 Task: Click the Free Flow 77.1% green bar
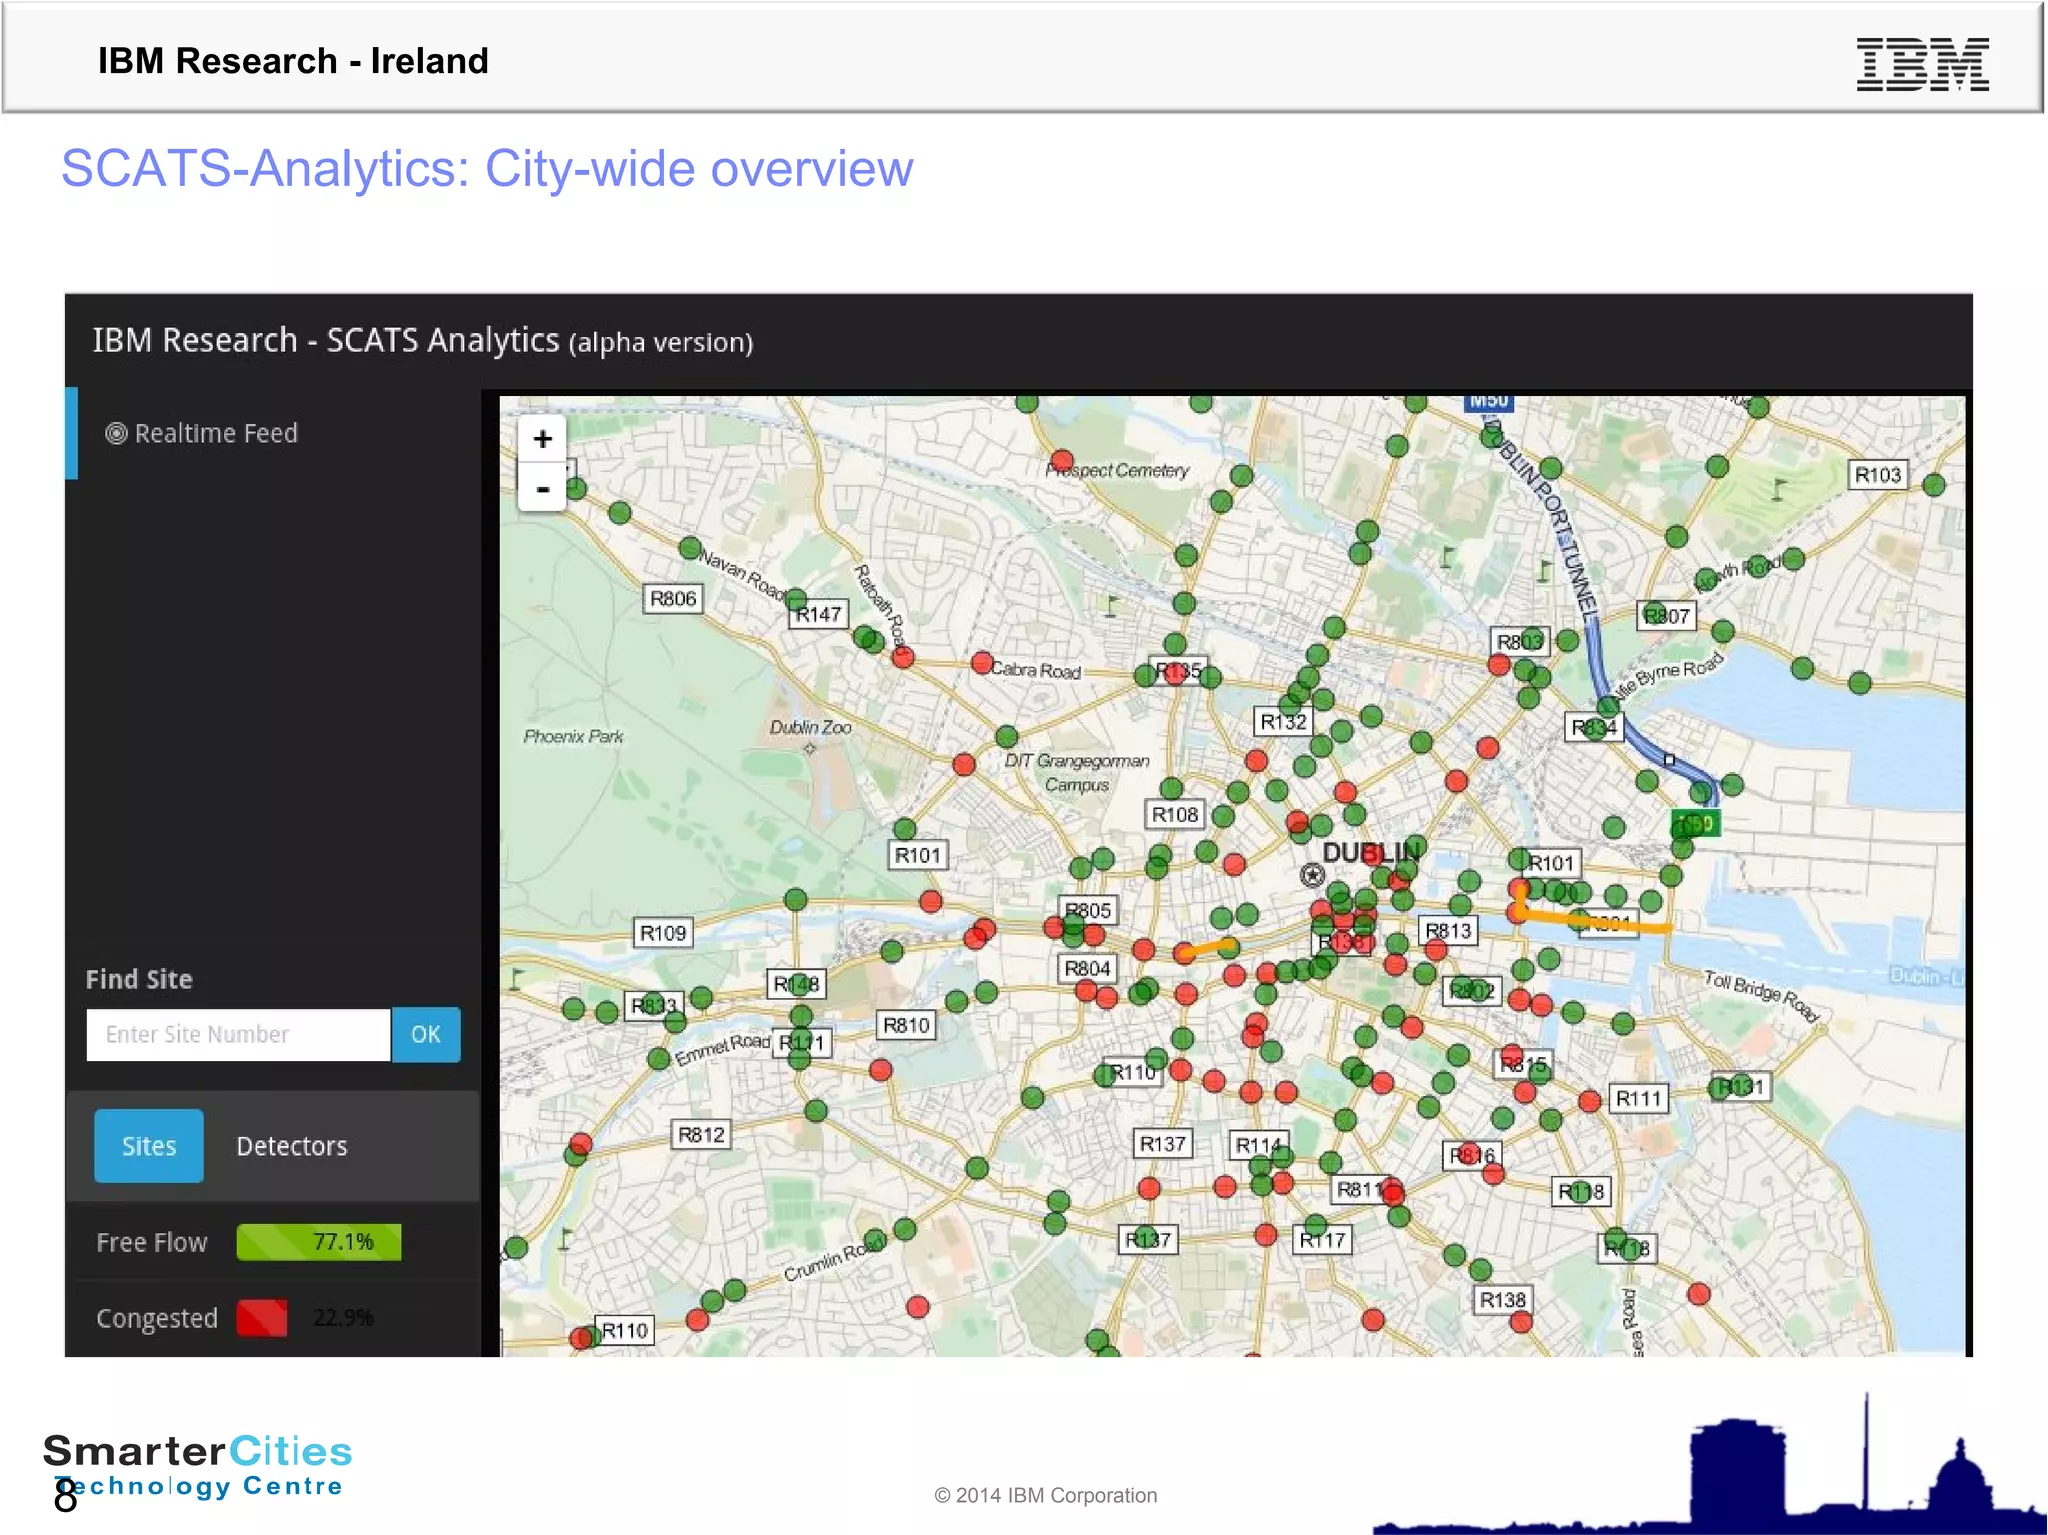[319, 1242]
